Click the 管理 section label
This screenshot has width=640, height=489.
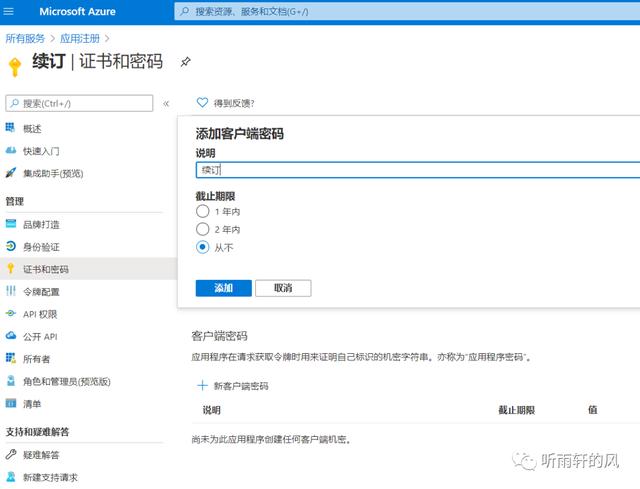coord(15,201)
